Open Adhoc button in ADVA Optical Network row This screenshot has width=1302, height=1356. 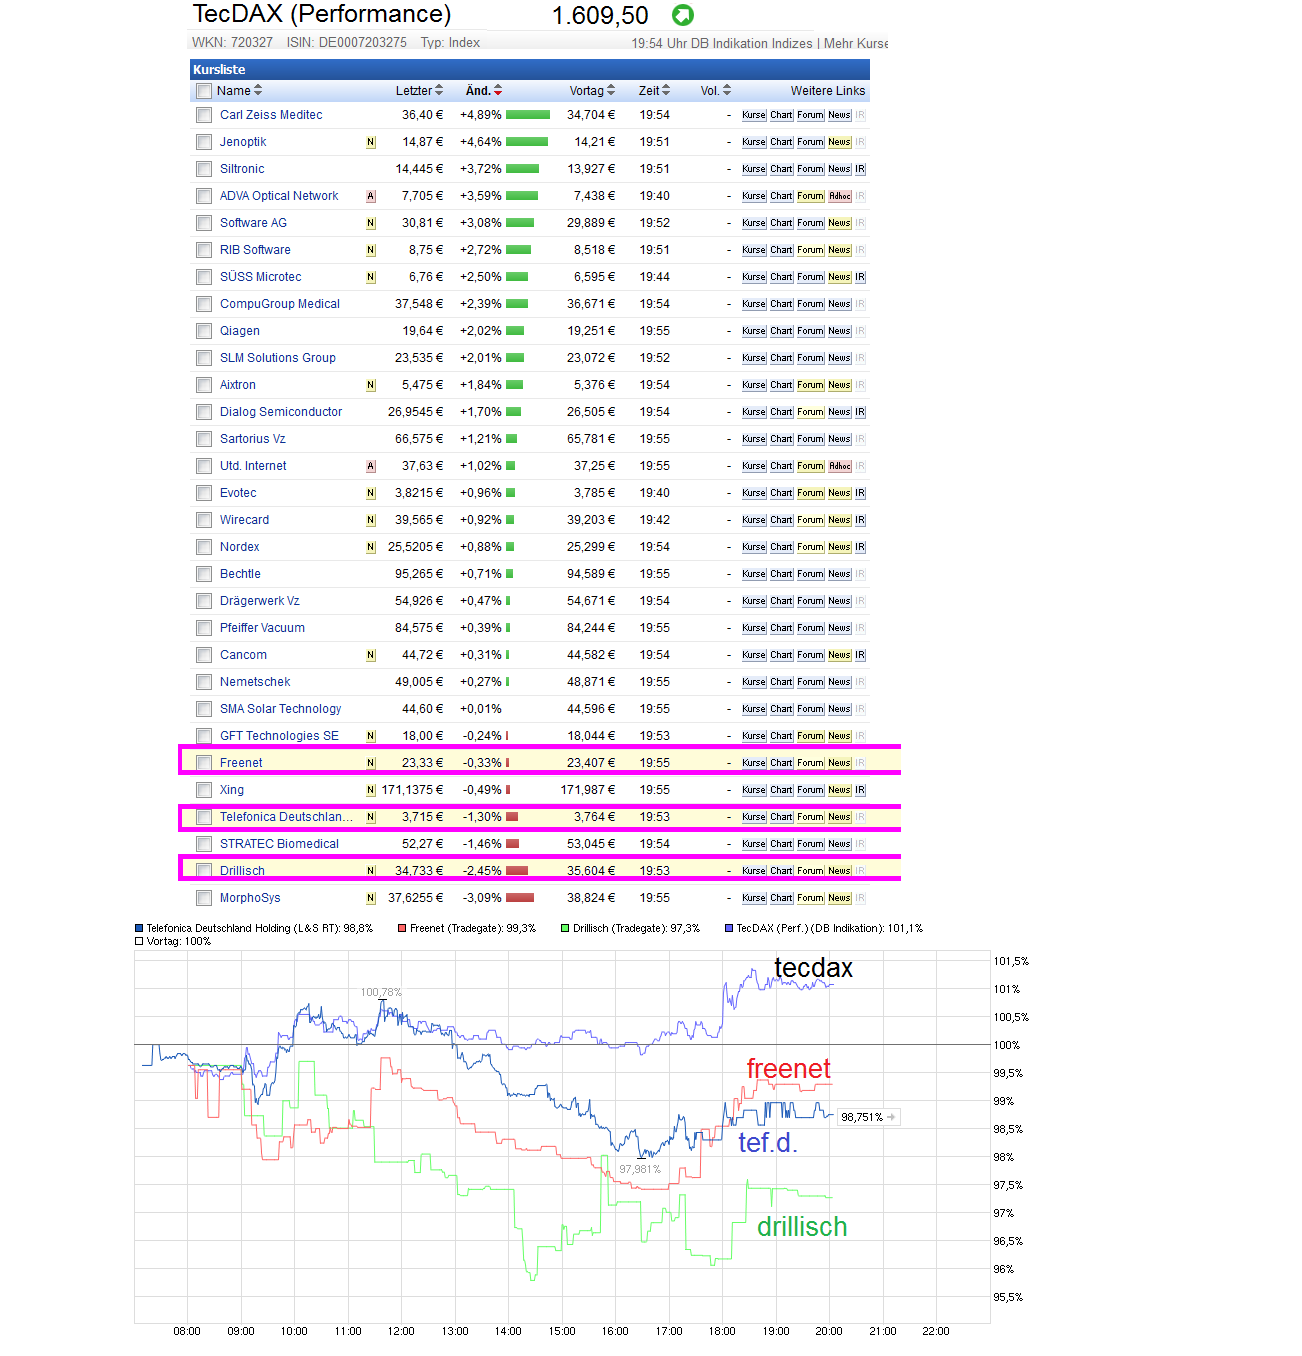coord(840,196)
